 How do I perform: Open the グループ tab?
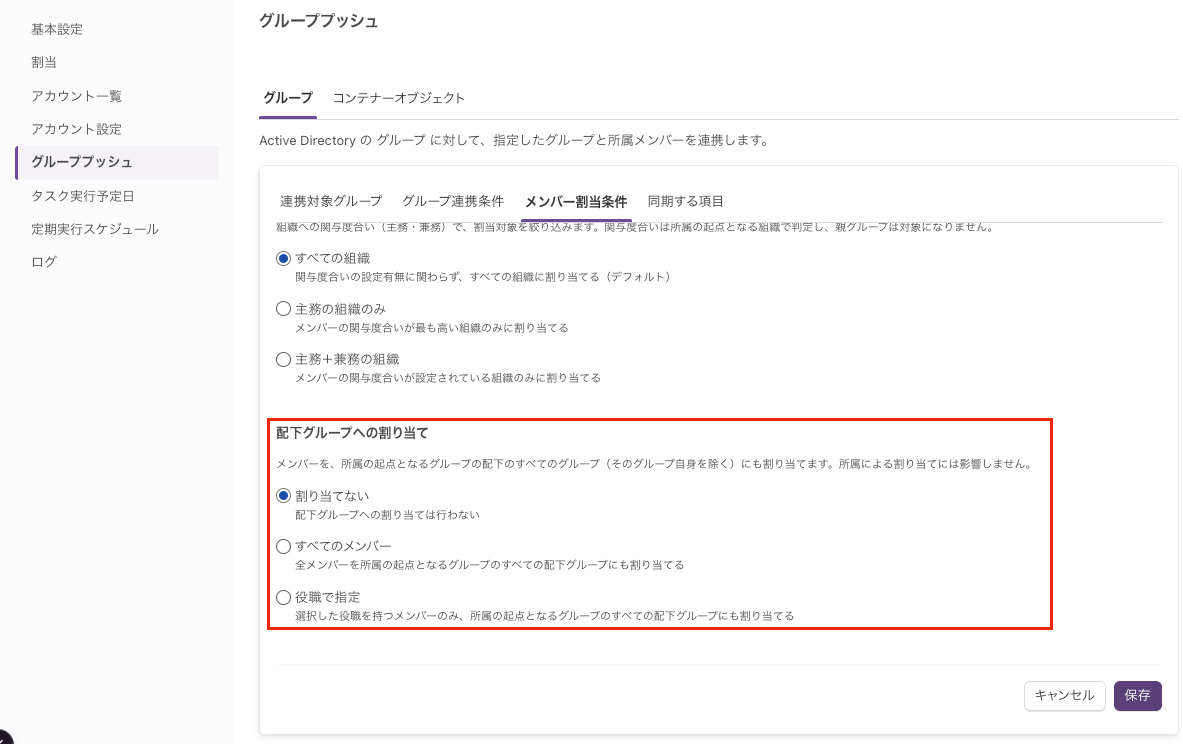click(287, 98)
